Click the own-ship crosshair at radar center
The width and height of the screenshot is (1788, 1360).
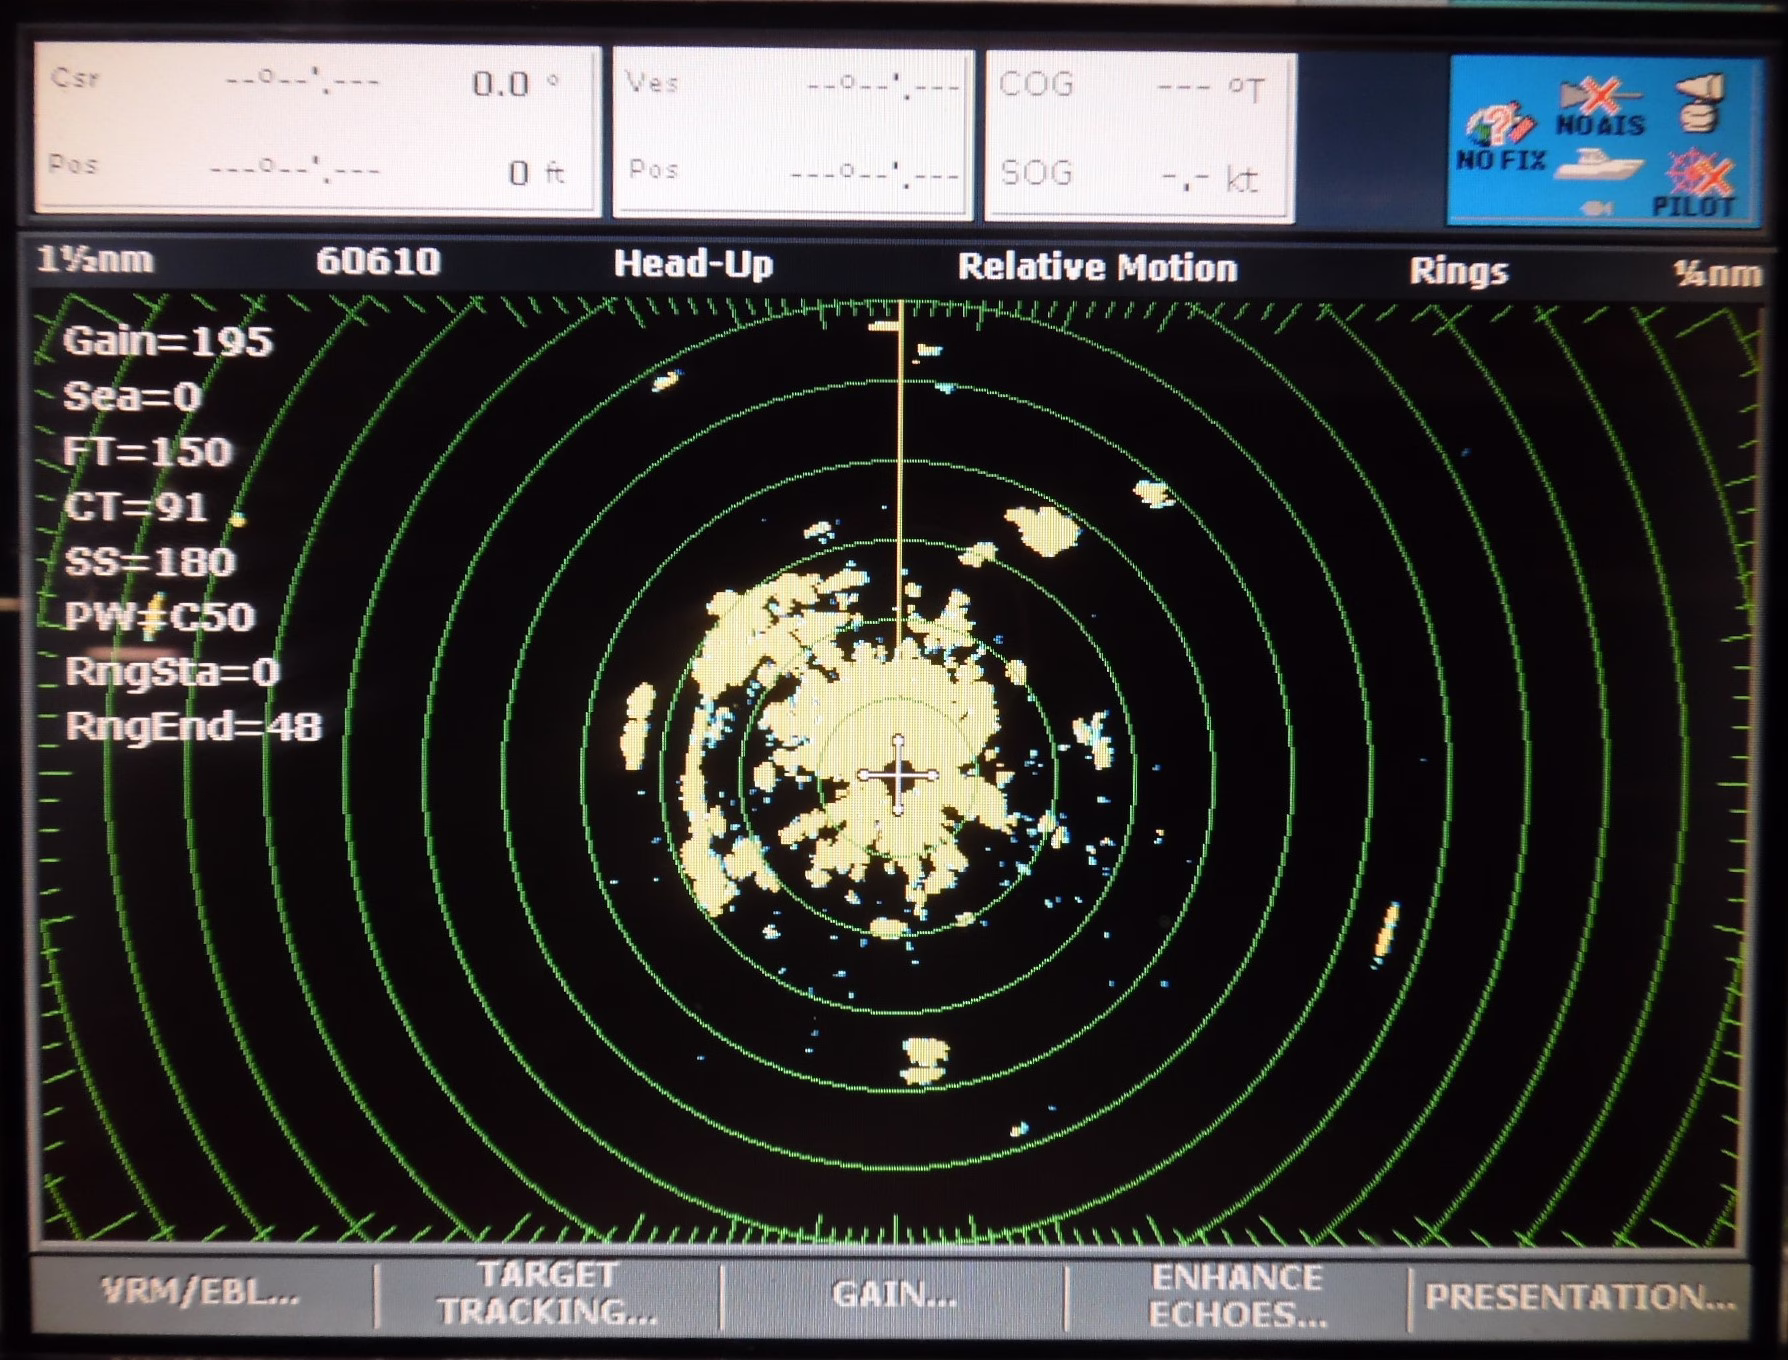tap(897, 775)
